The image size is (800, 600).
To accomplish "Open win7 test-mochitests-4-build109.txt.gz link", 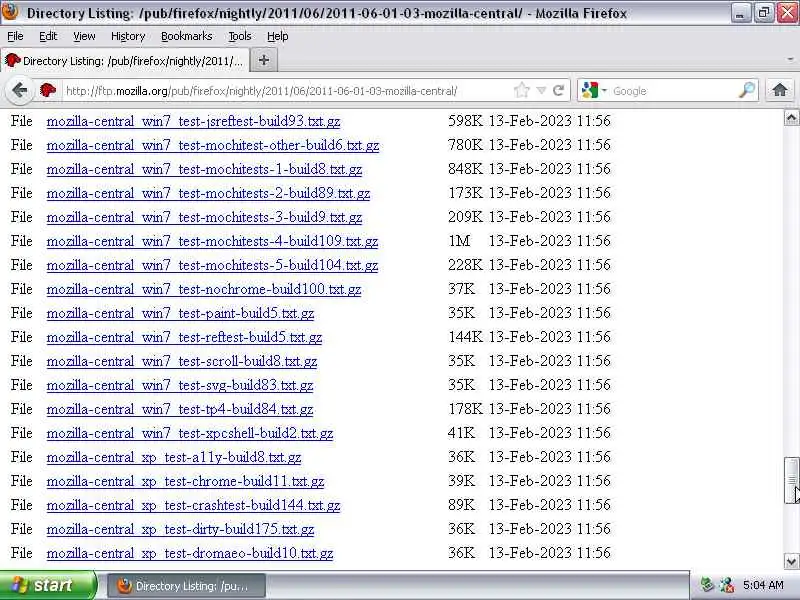I will 212,241.
